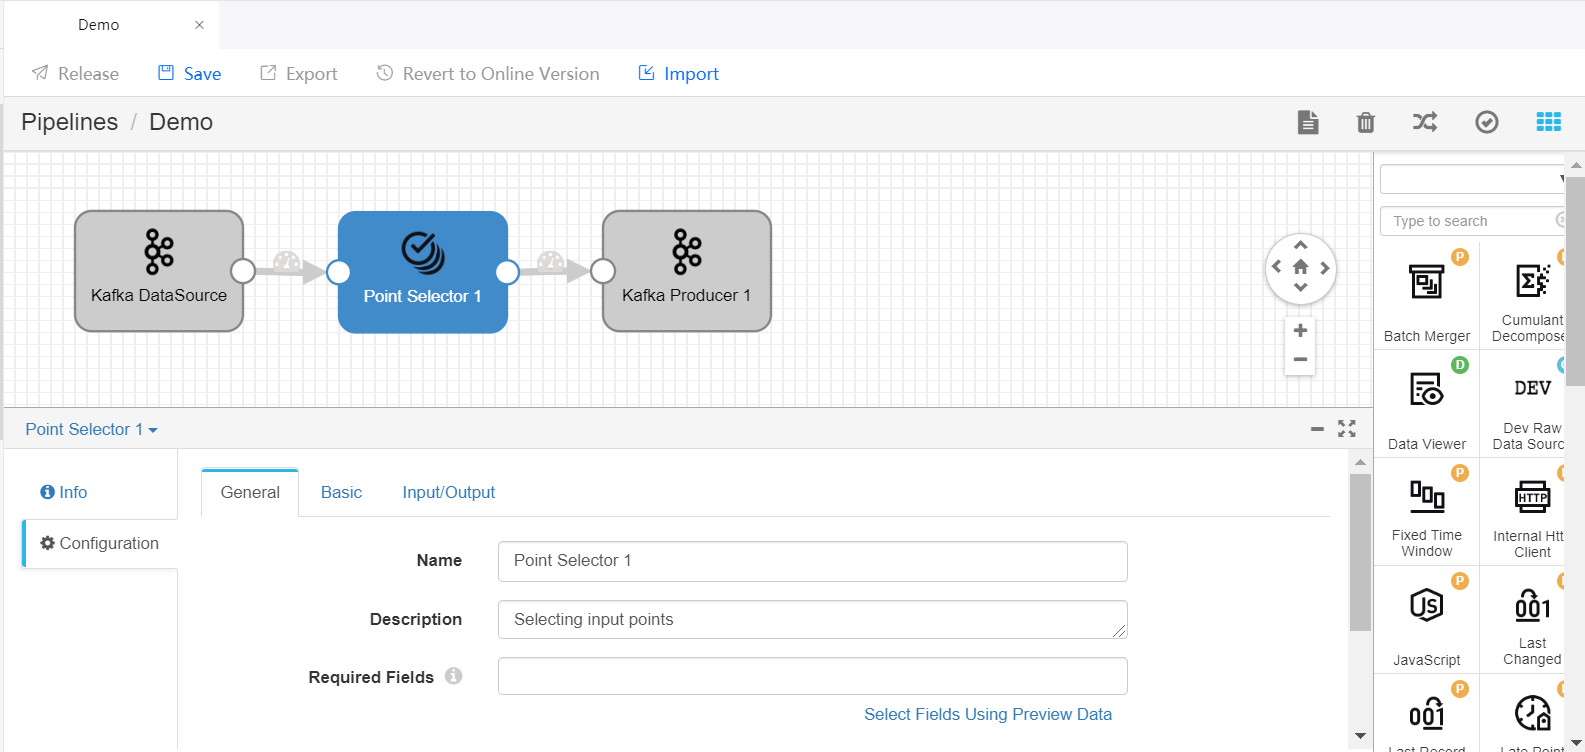Open the document notes icon
The image size is (1585, 752).
1308,122
